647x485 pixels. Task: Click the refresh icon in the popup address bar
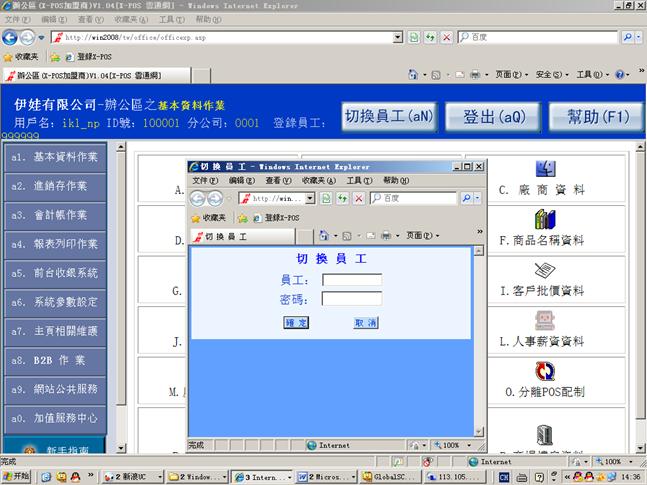click(343, 199)
